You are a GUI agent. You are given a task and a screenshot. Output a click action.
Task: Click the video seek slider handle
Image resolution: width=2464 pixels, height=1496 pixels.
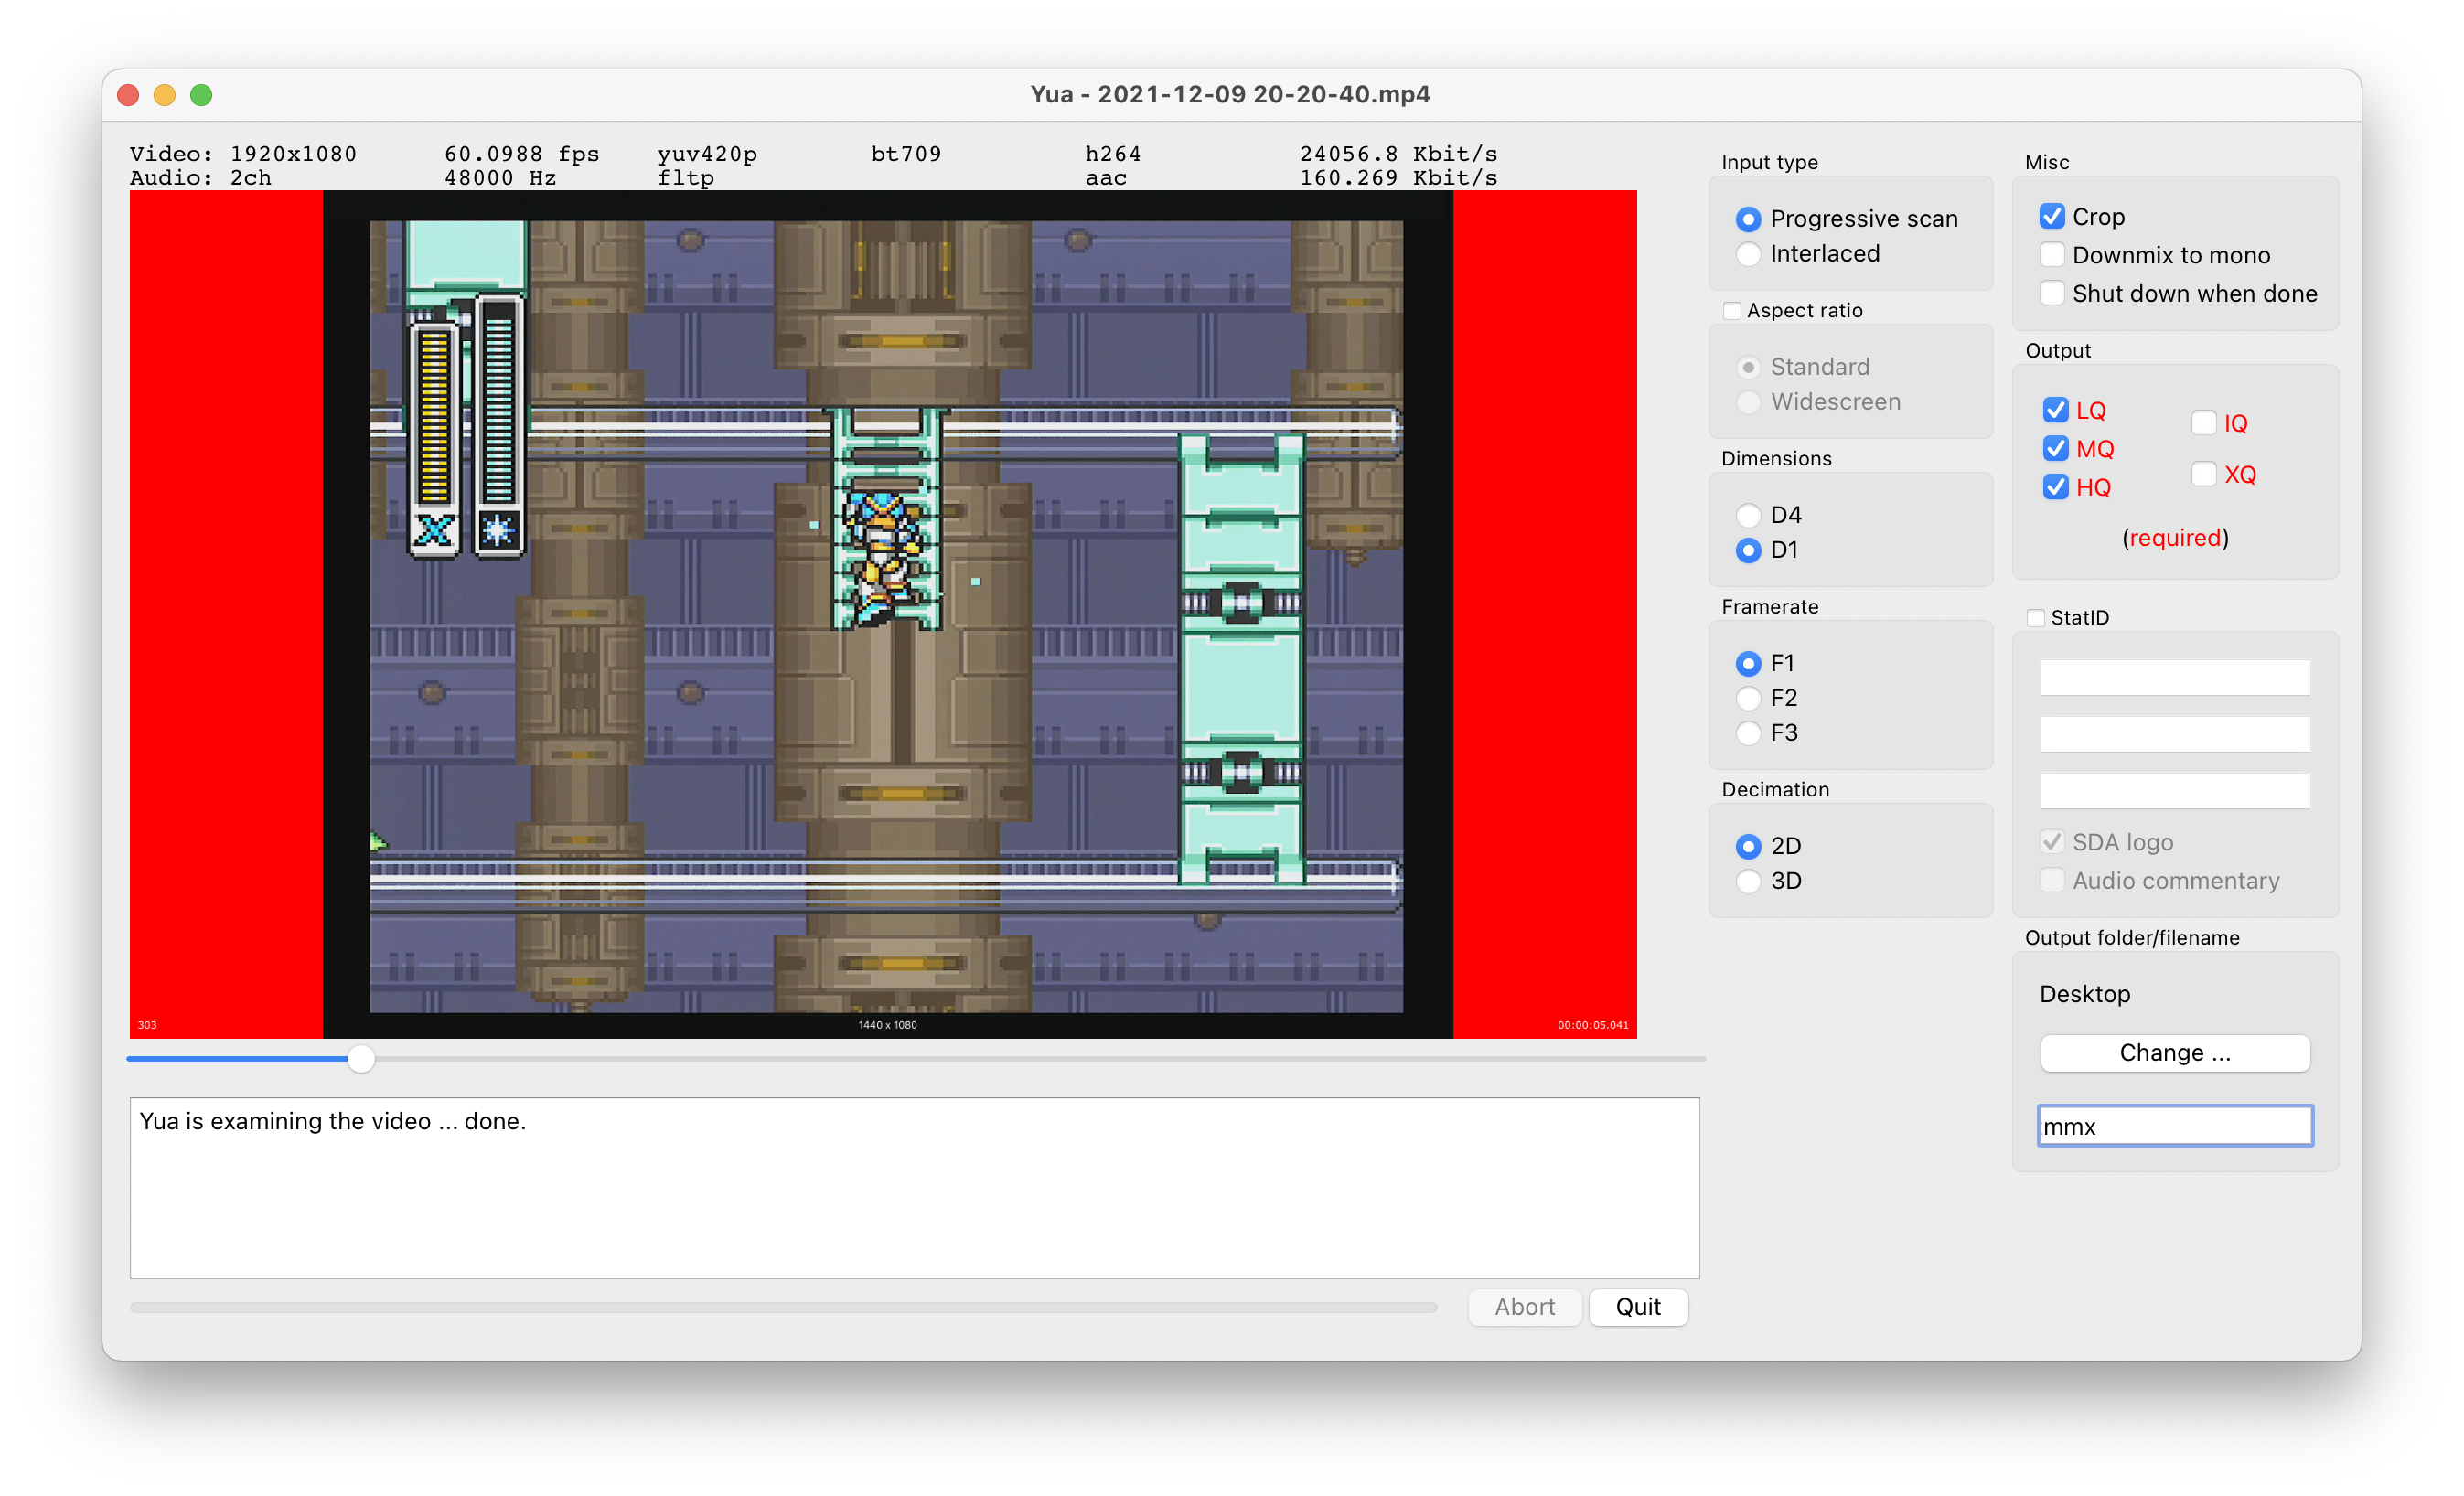pos(361,1058)
